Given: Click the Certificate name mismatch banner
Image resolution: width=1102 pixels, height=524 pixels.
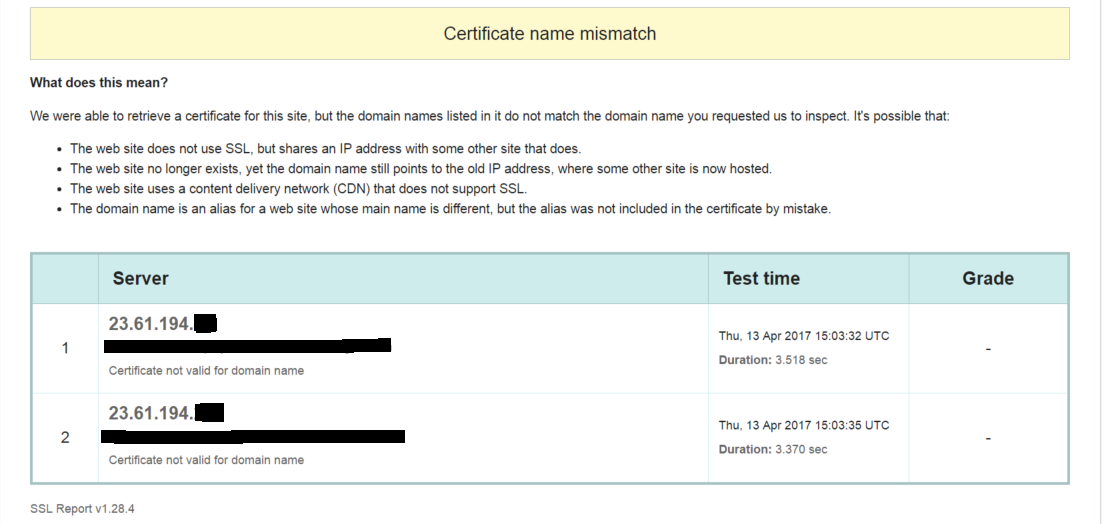Looking at the screenshot, I should click(x=549, y=34).
